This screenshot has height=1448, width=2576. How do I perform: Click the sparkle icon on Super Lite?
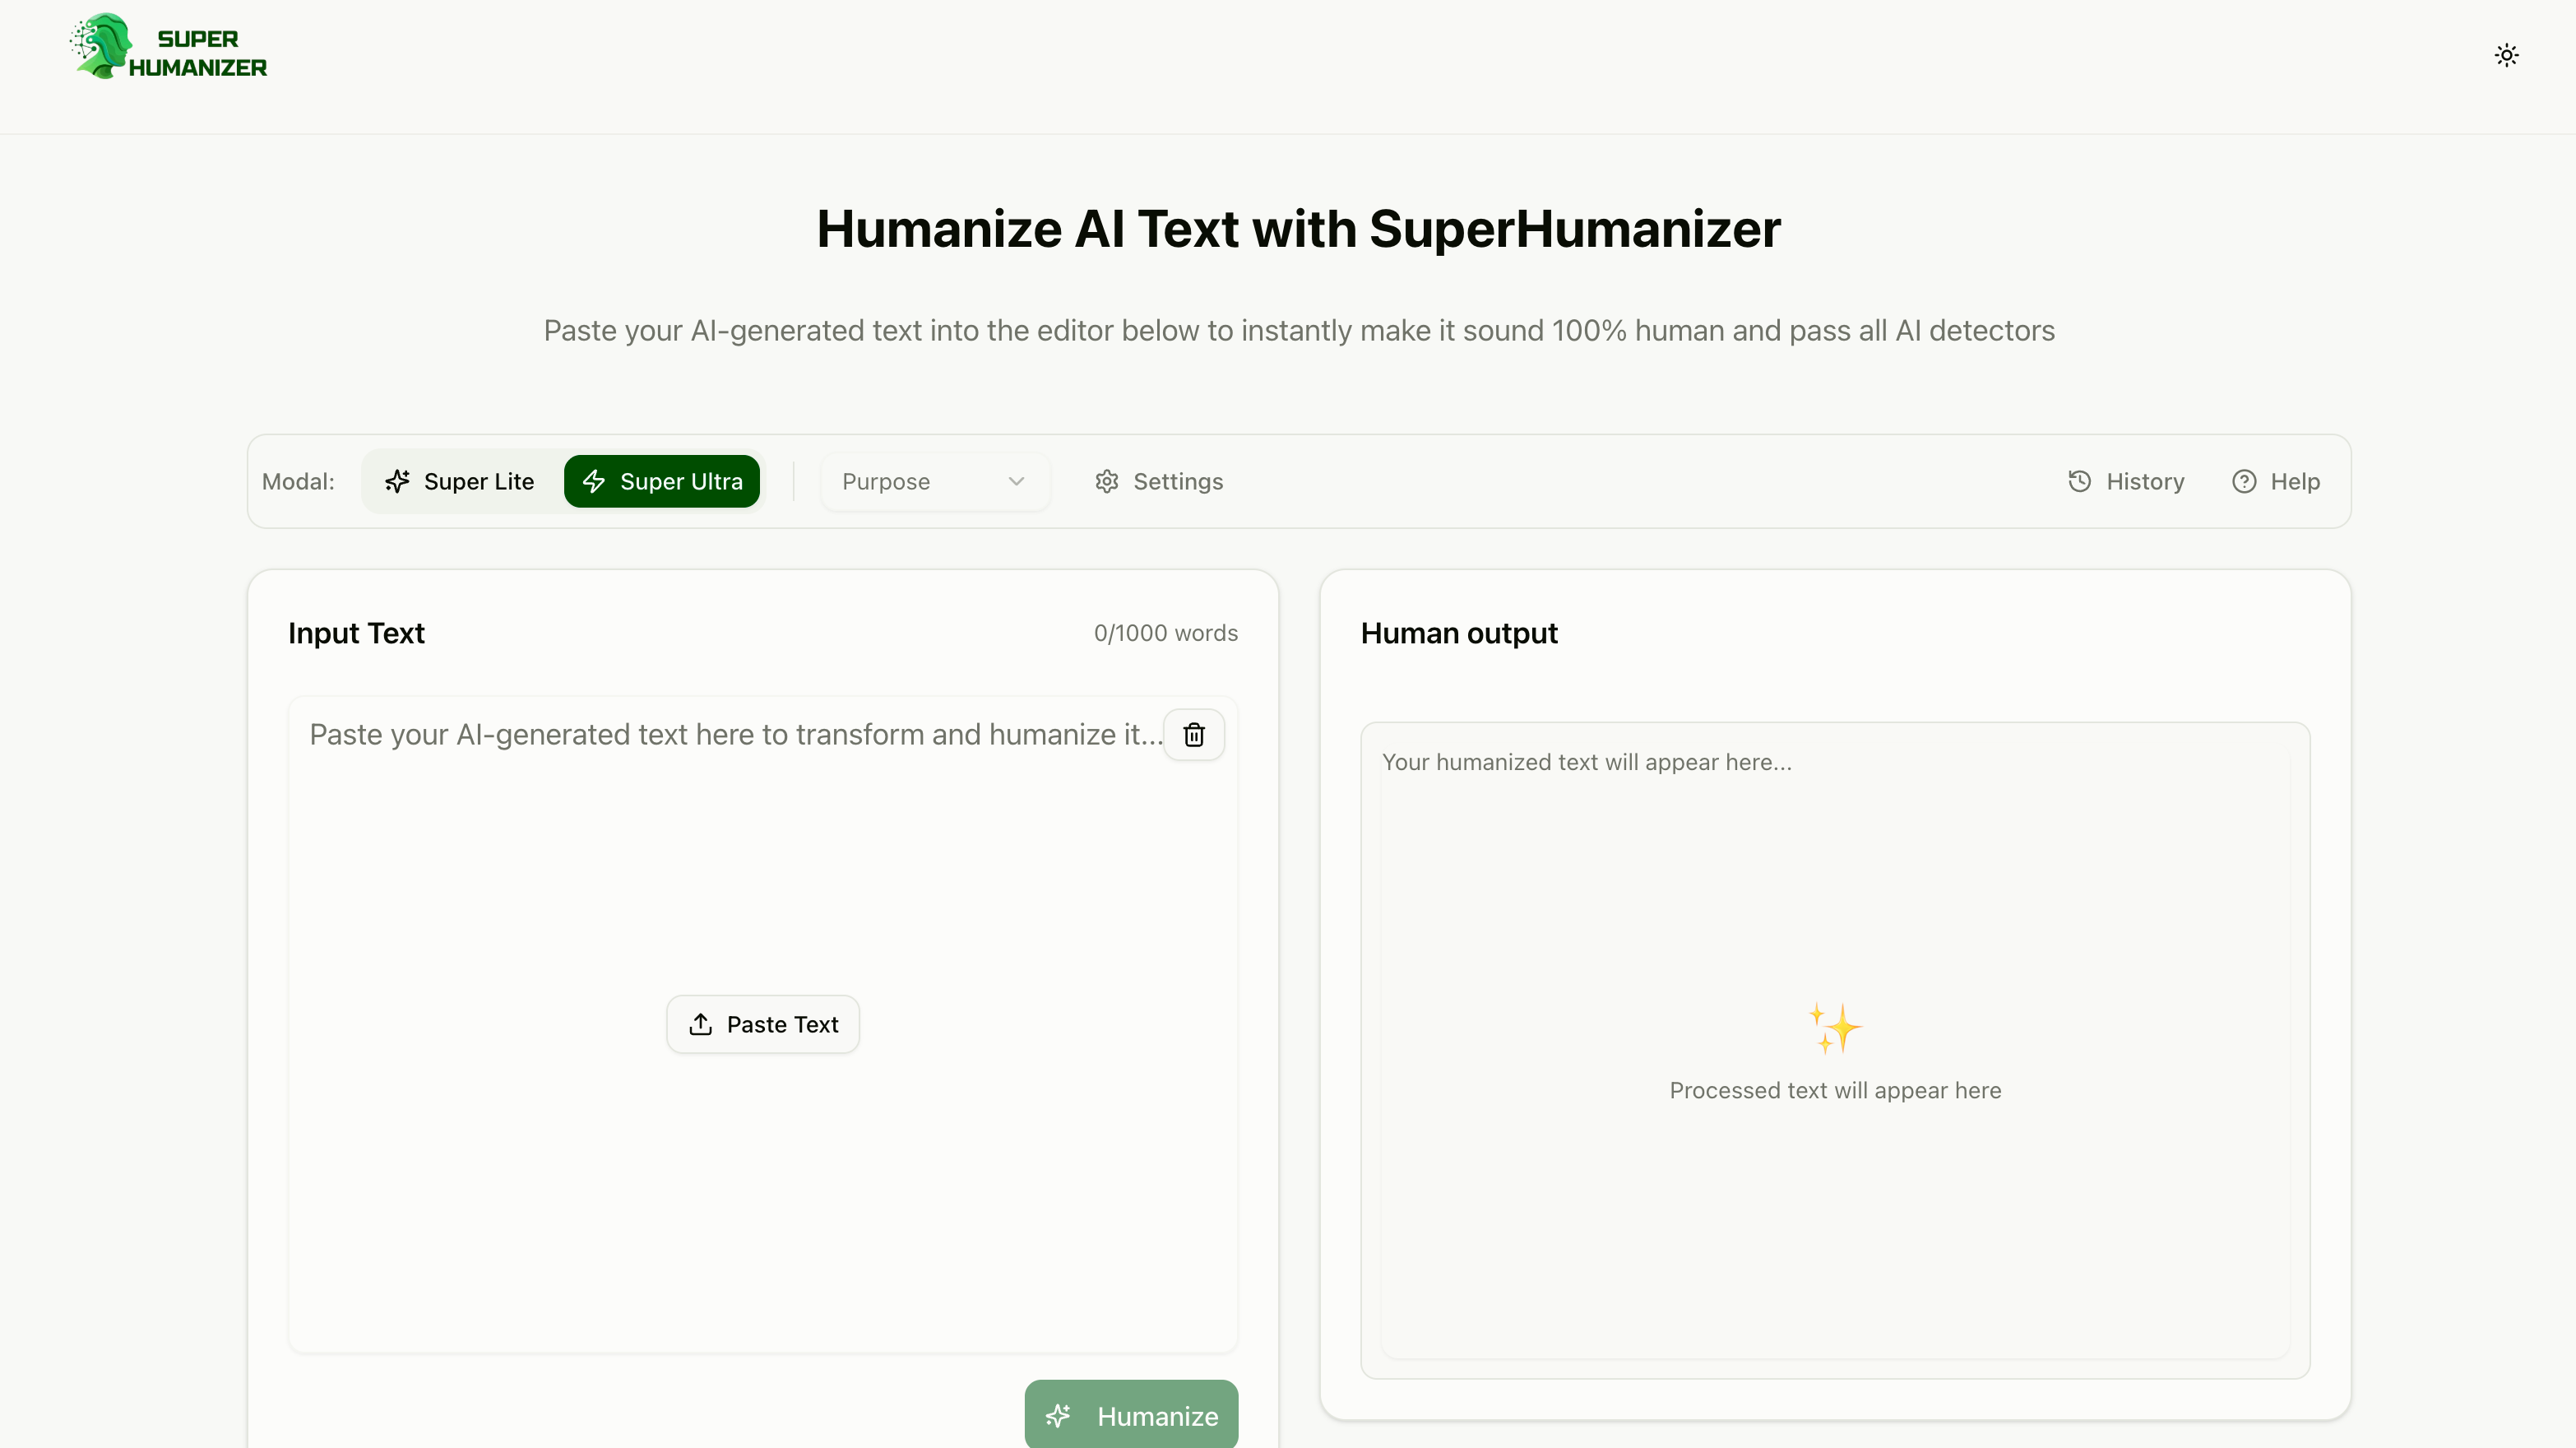[398, 481]
